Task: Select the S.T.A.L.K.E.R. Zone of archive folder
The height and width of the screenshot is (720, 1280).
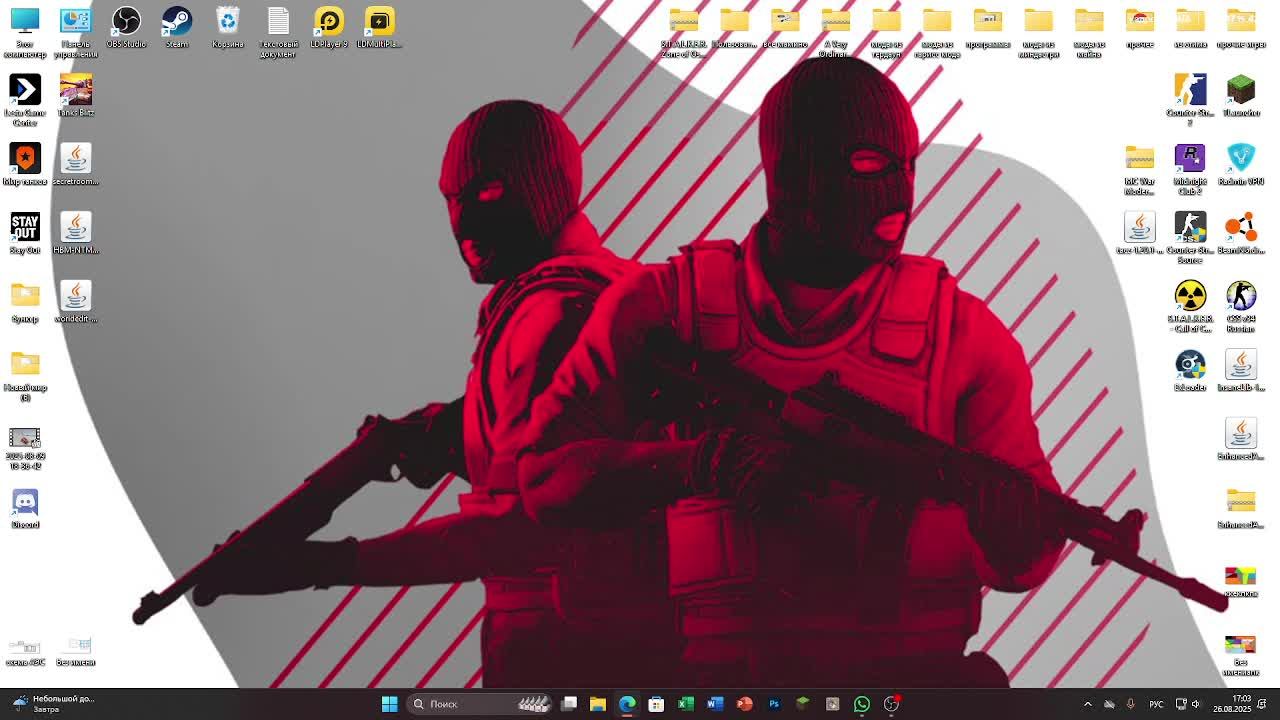Action: tap(684, 32)
